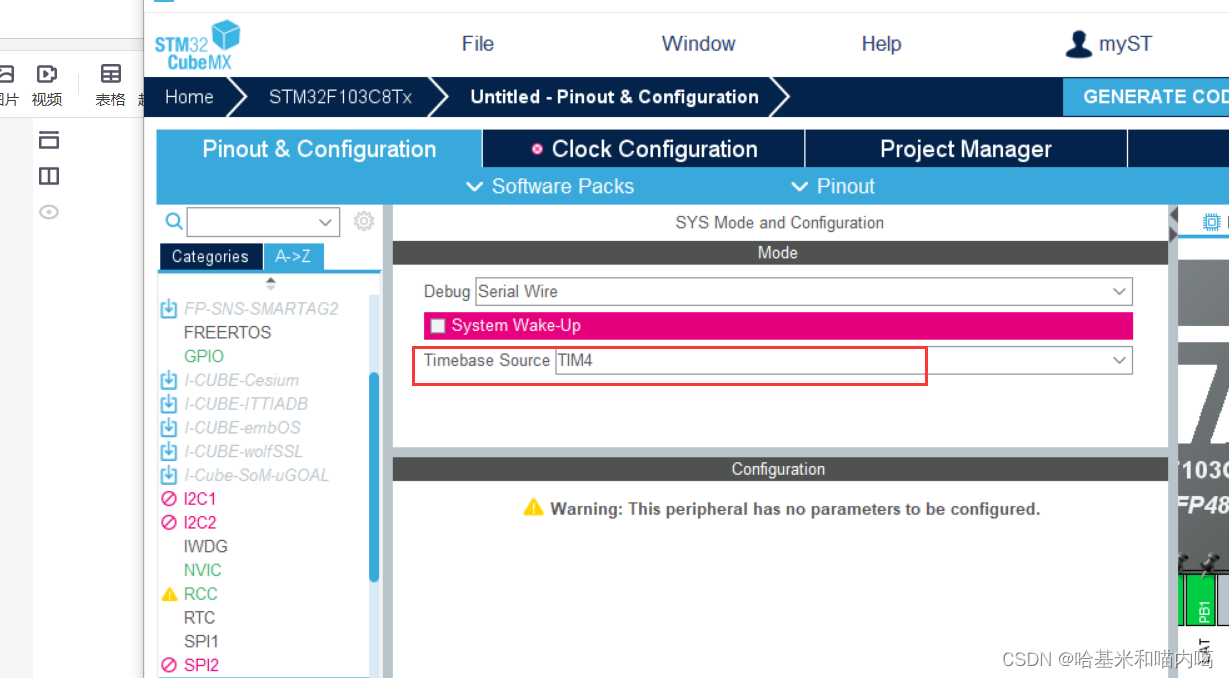Open the peripheral search dropdown arrow
This screenshot has height=678, width=1229.
325,222
